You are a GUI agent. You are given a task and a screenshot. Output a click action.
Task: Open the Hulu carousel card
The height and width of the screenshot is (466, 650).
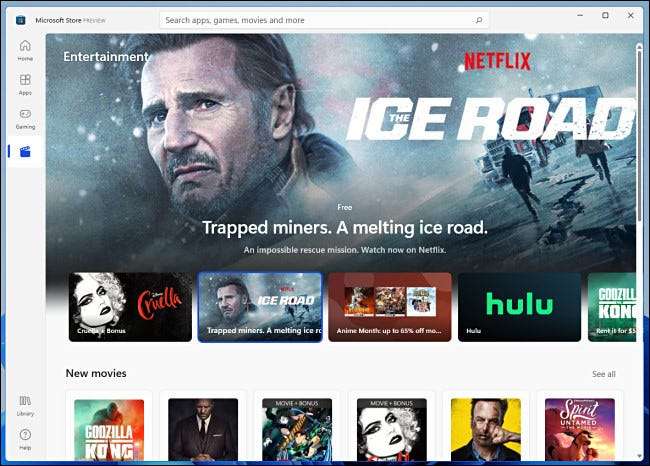(519, 307)
